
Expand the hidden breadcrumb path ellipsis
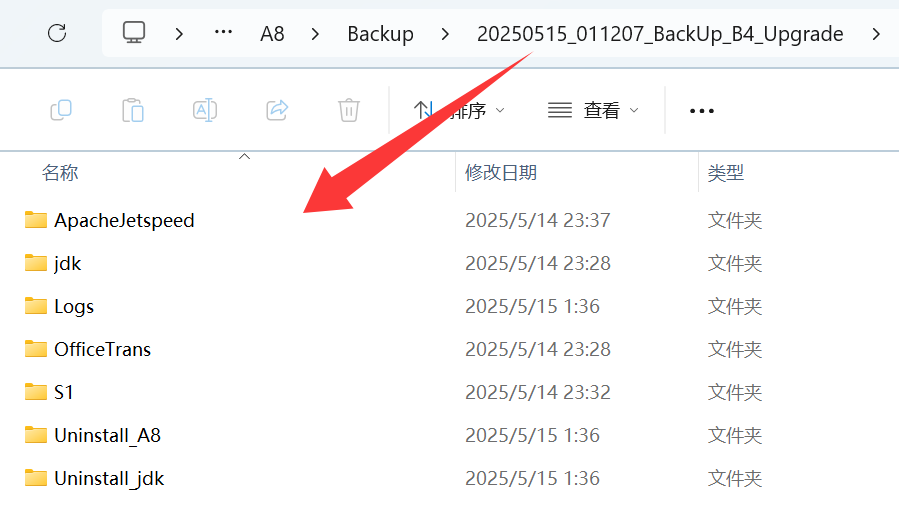[x=223, y=33]
